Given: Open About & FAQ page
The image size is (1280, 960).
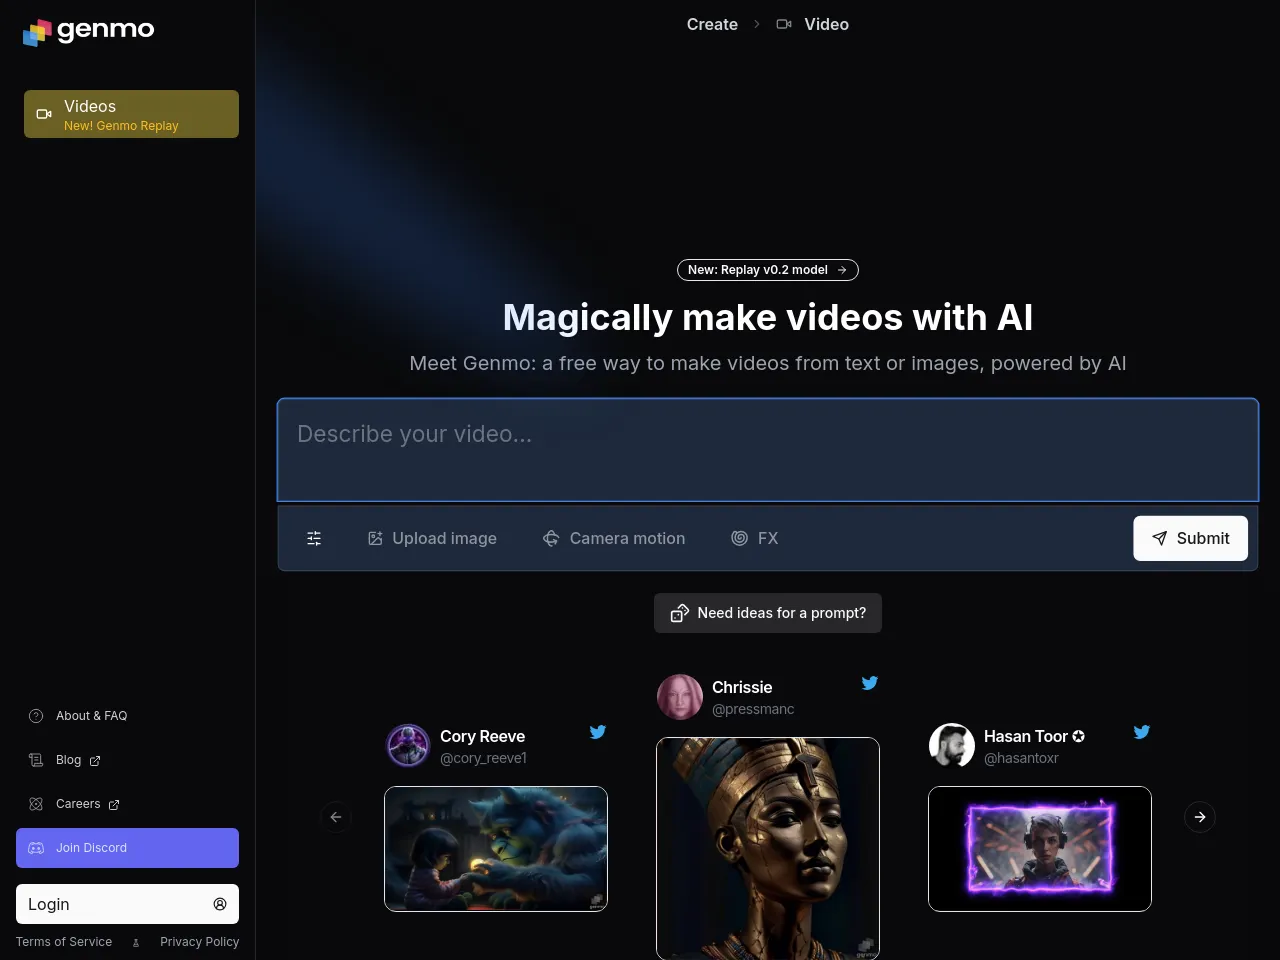Looking at the screenshot, I should pos(91,716).
